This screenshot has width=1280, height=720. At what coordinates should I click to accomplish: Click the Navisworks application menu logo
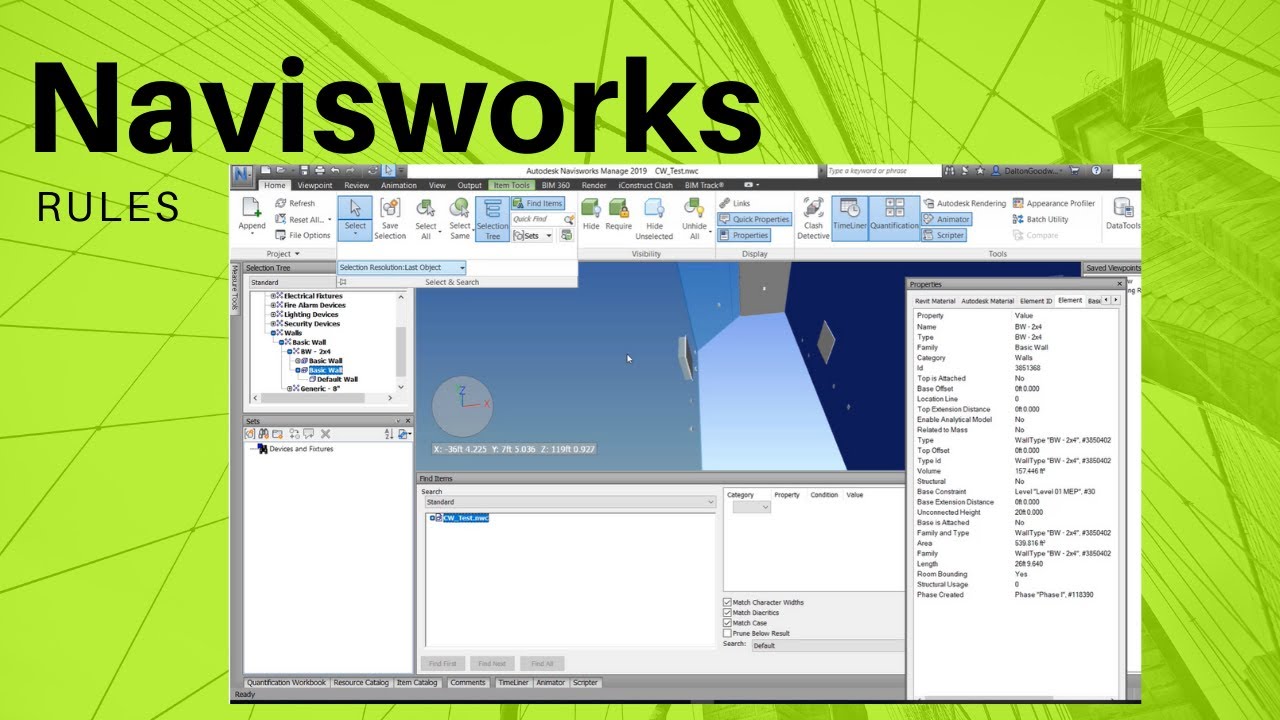pos(243,175)
